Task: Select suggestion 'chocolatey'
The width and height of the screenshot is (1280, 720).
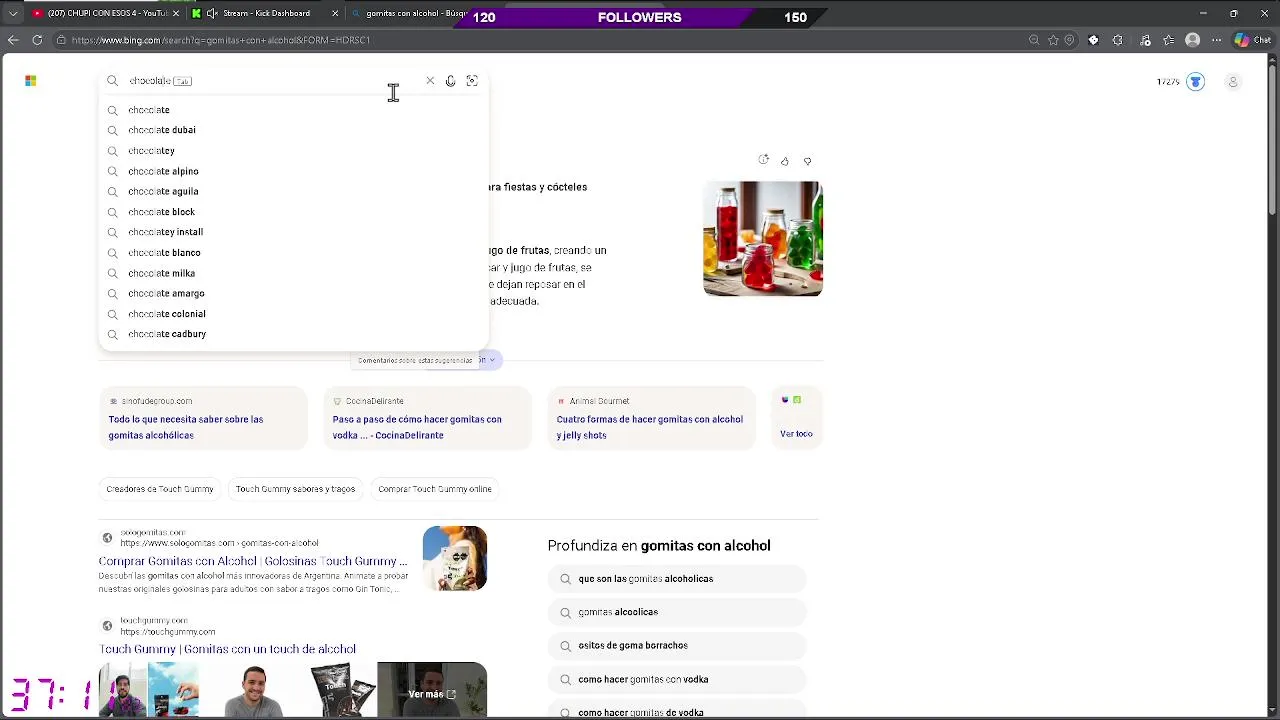Action: pyautogui.click(x=294, y=151)
